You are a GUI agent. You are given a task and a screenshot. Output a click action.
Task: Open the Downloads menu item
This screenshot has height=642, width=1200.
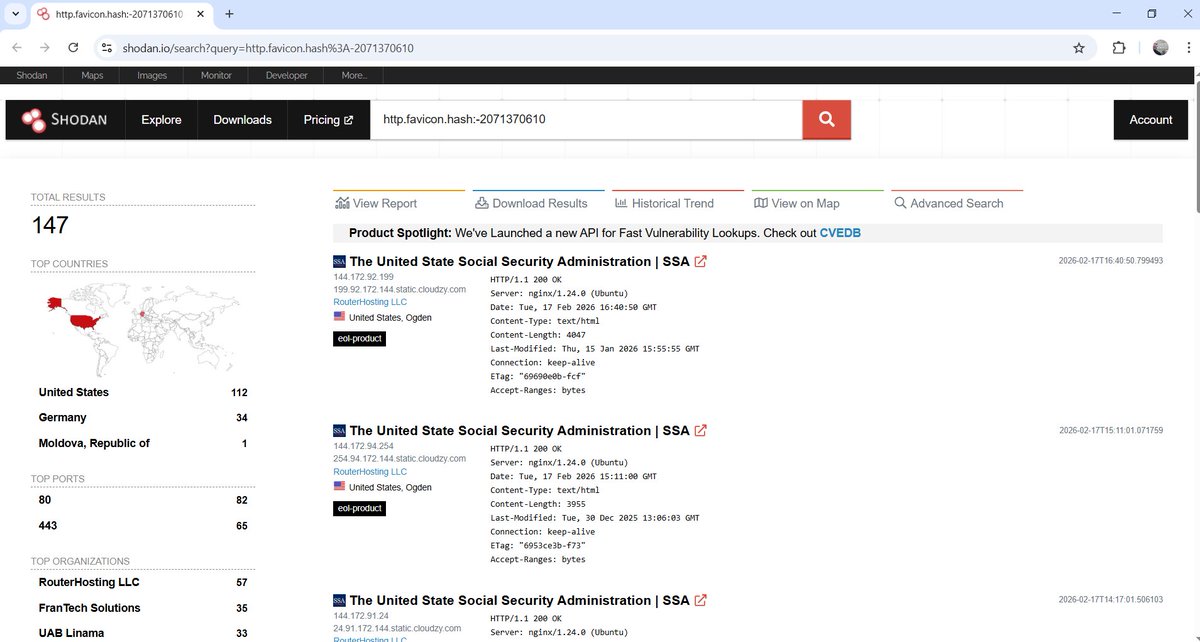click(242, 120)
